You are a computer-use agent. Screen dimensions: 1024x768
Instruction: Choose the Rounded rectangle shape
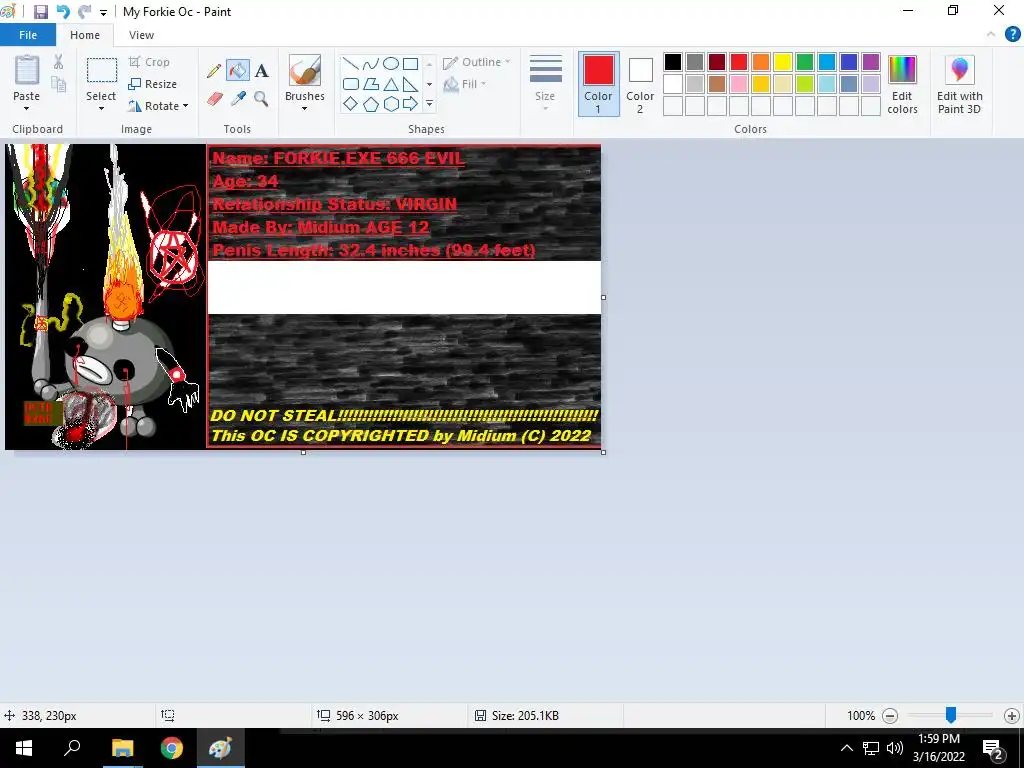pyautogui.click(x=351, y=84)
